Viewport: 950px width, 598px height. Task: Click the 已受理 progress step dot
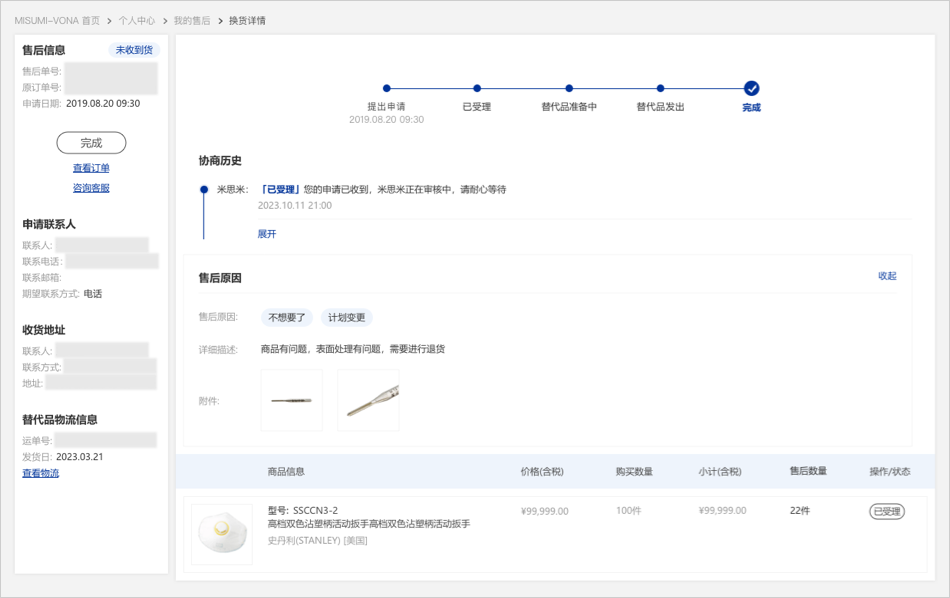click(x=477, y=89)
